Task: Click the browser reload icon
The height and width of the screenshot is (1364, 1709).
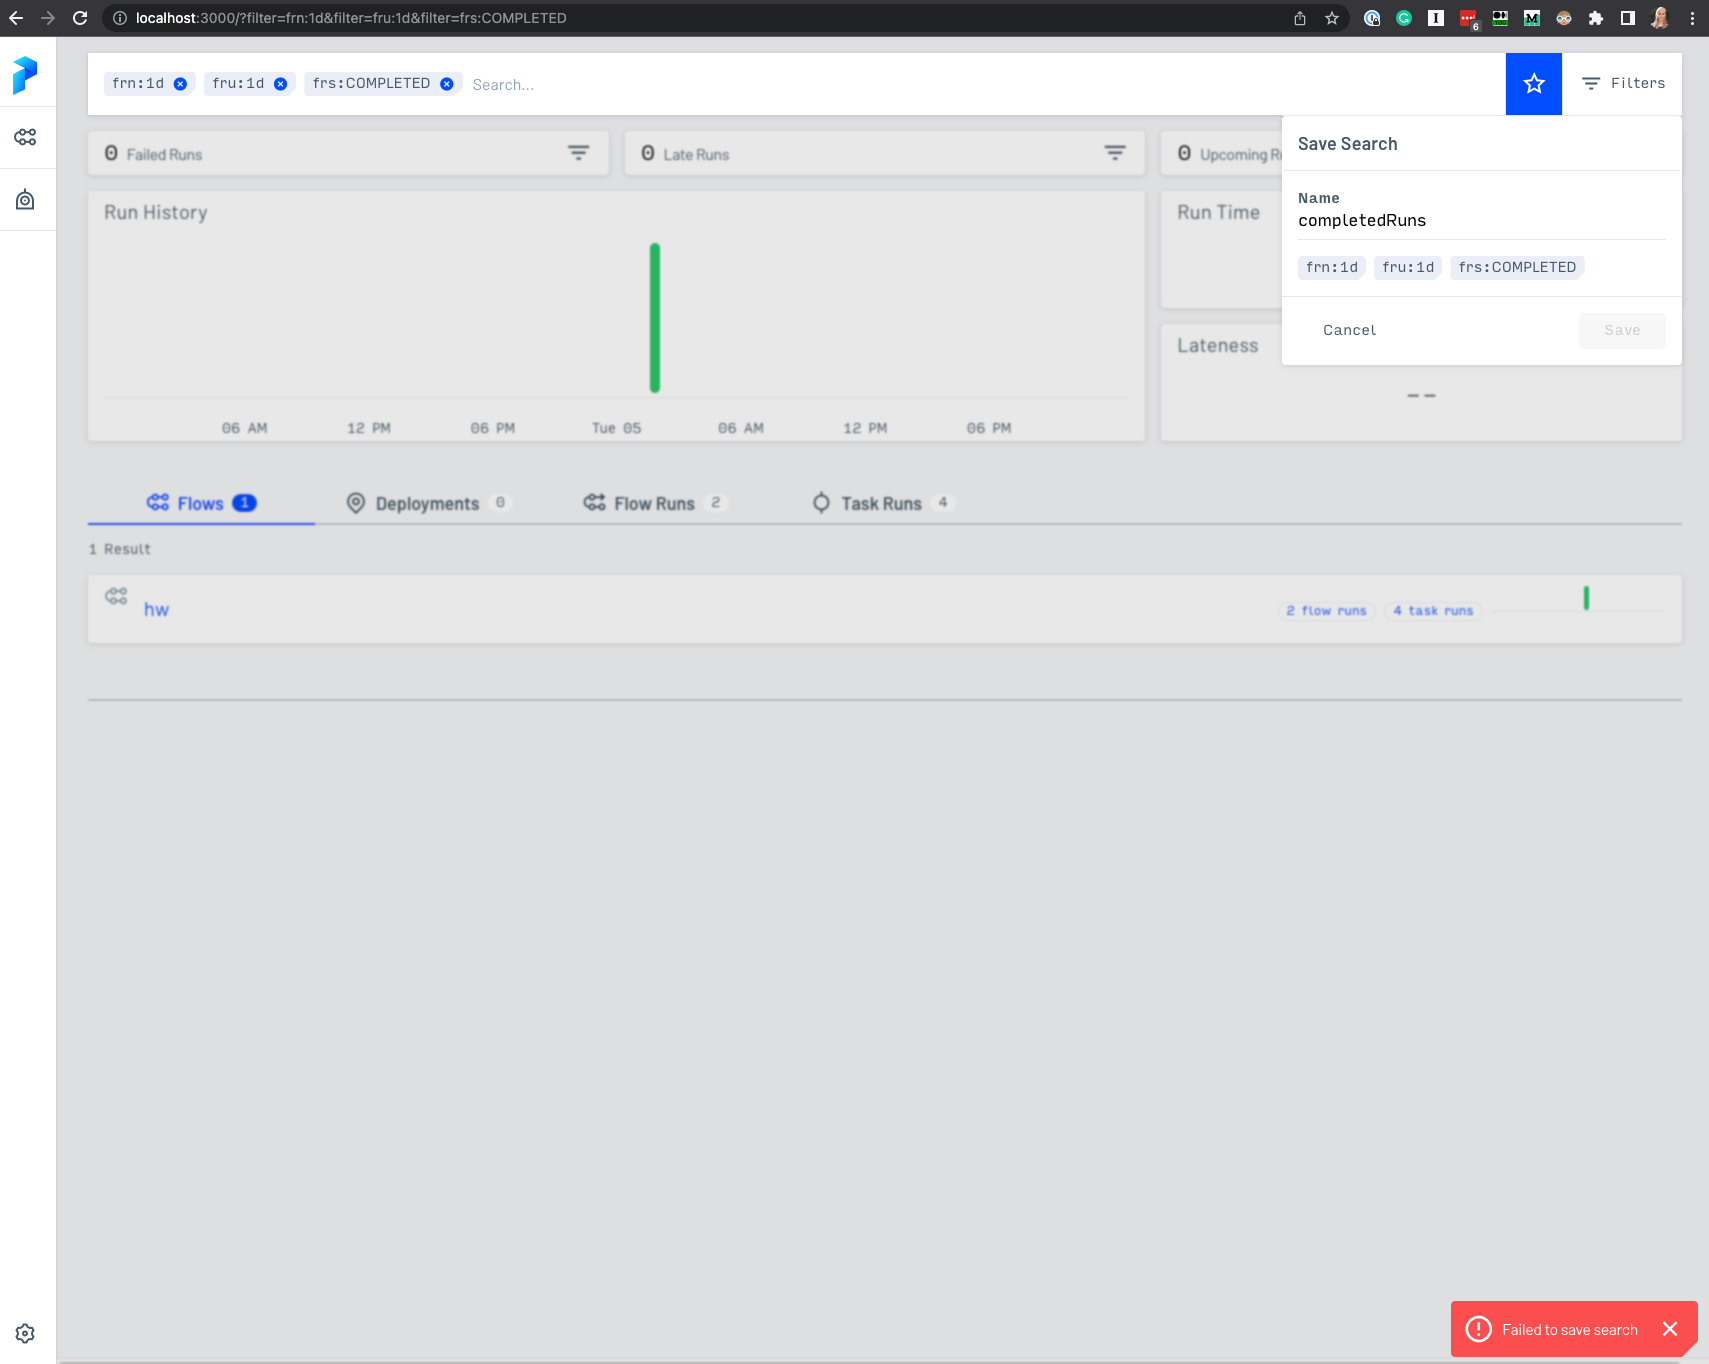Action: click(x=78, y=17)
